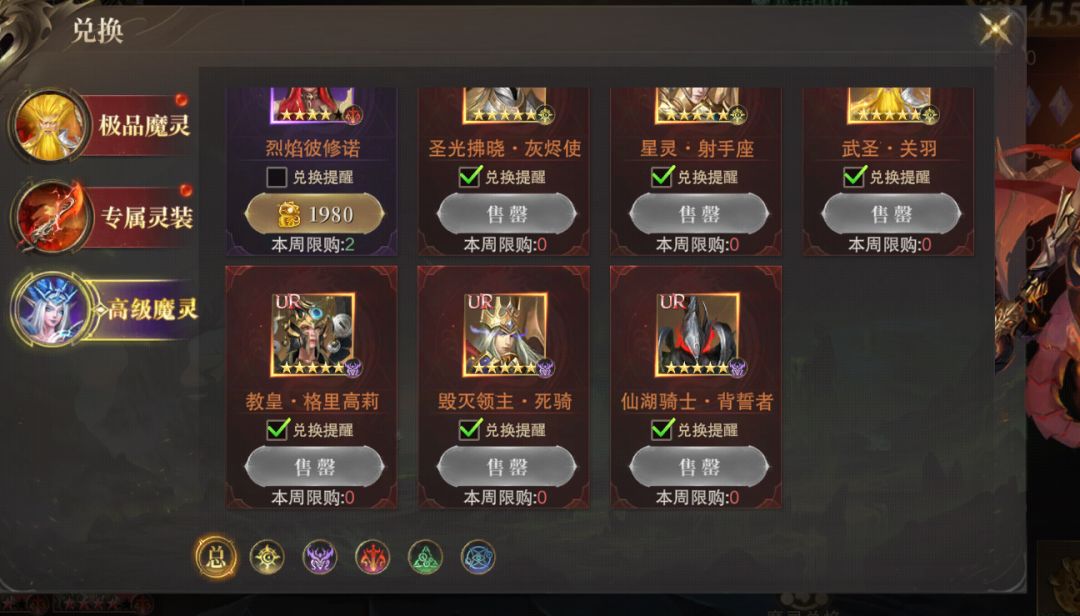The image size is (1080, 616).
Task: Open the 教皇·格里高莉 hero portrait
Action: 313,335
